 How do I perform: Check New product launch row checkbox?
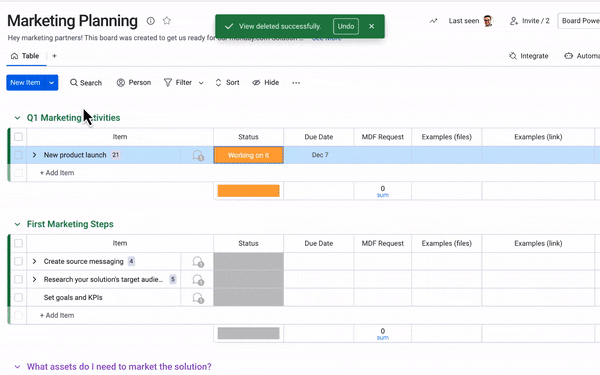click(x=18, y=155)
